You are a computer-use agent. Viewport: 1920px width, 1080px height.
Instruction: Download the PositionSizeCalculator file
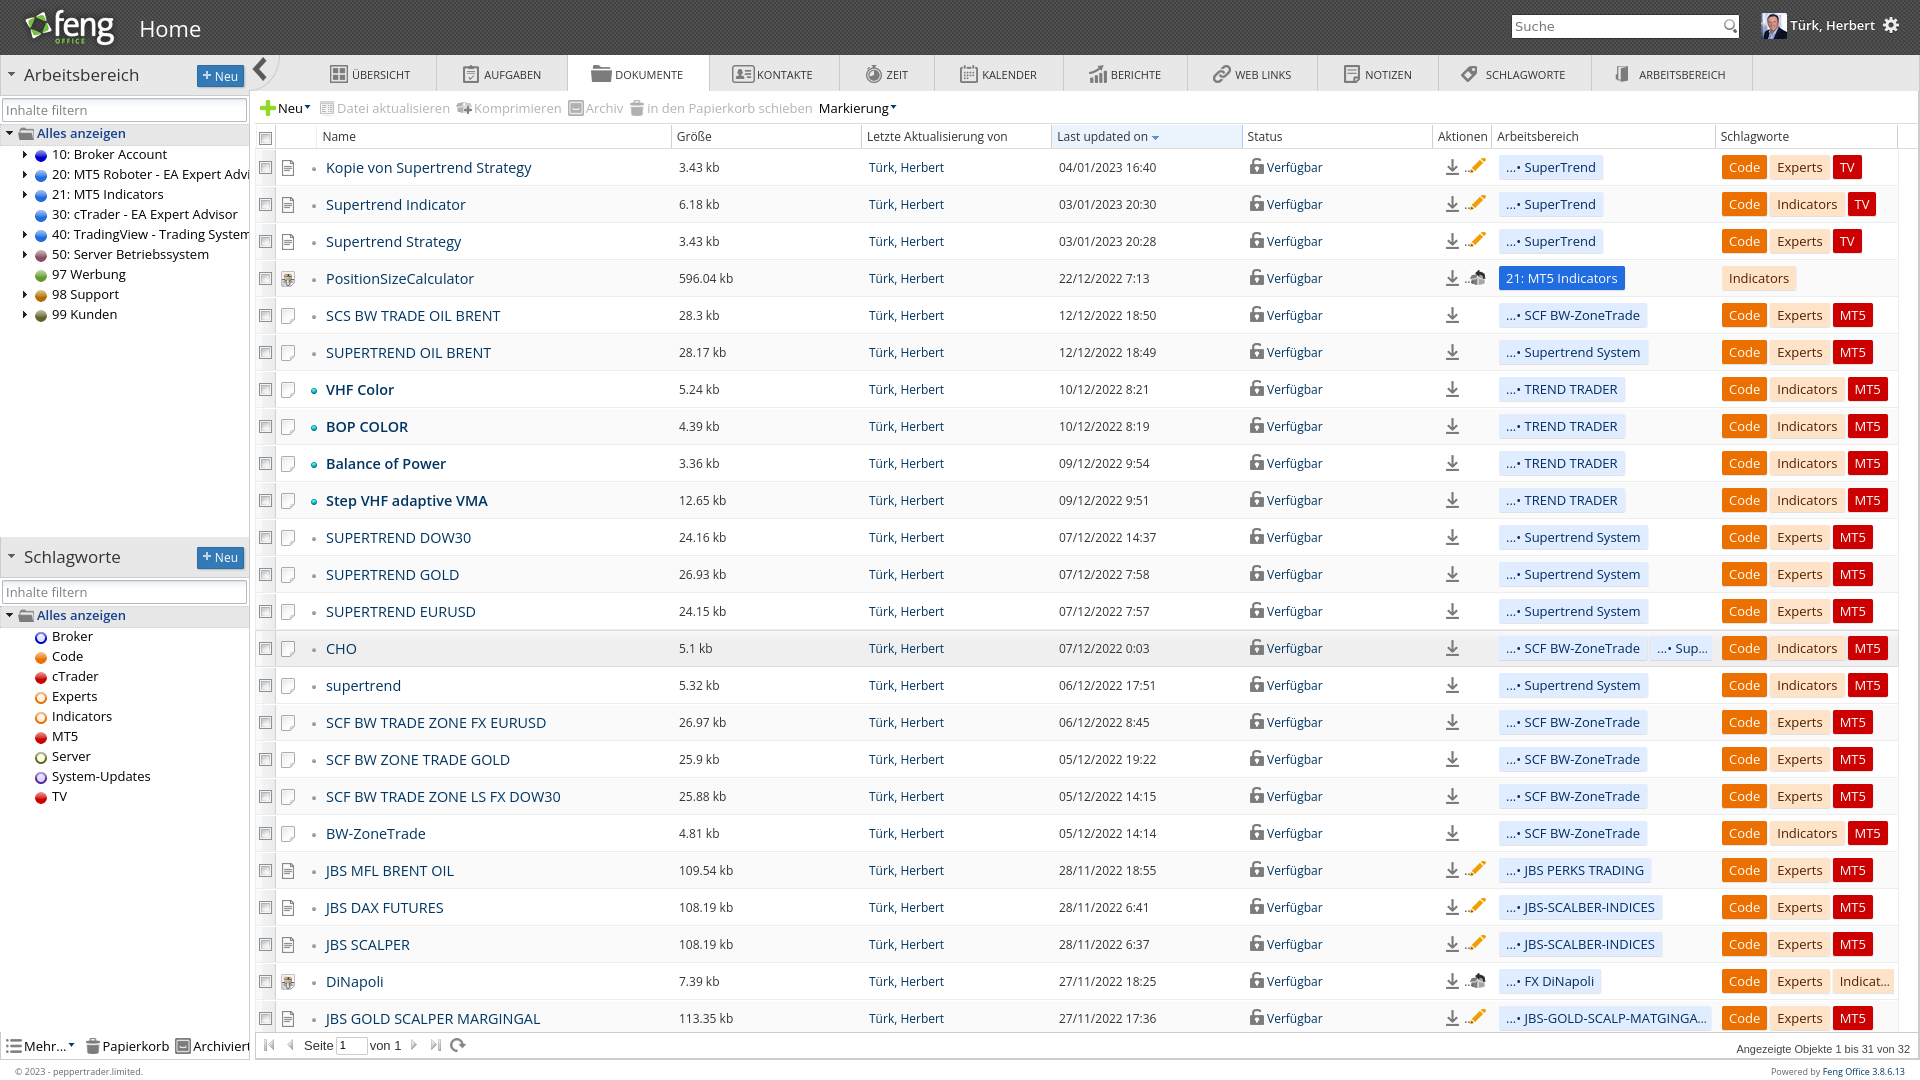tap(1452, 279)
